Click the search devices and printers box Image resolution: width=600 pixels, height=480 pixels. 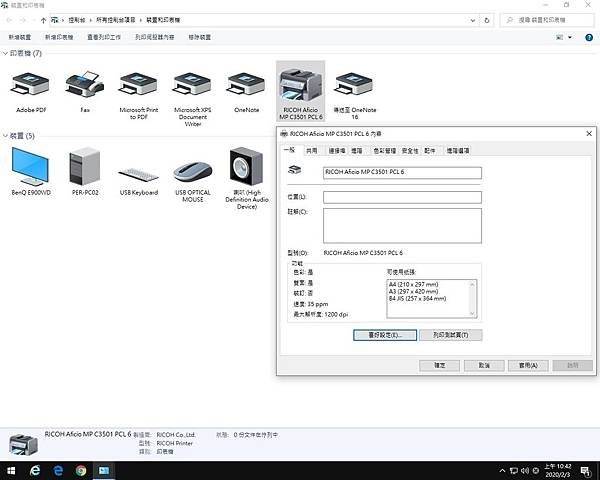click(547, 20)
